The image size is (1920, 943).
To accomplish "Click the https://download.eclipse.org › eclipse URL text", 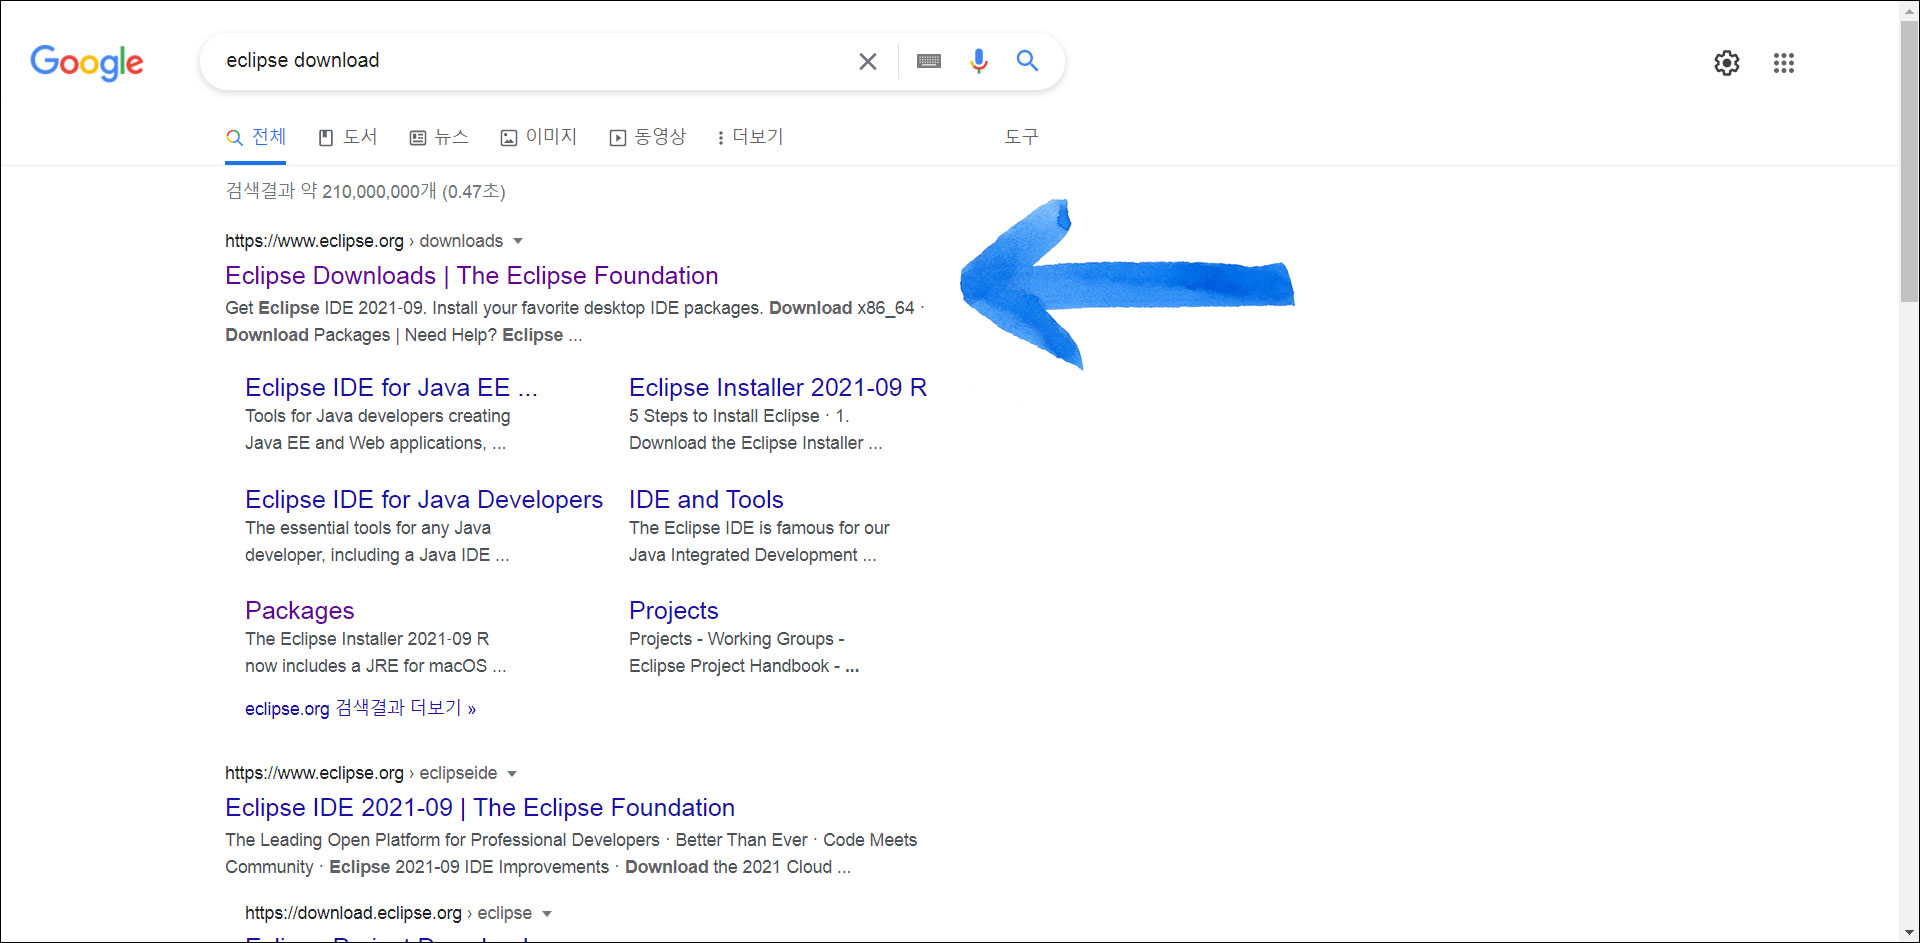I will pos(388,913).
